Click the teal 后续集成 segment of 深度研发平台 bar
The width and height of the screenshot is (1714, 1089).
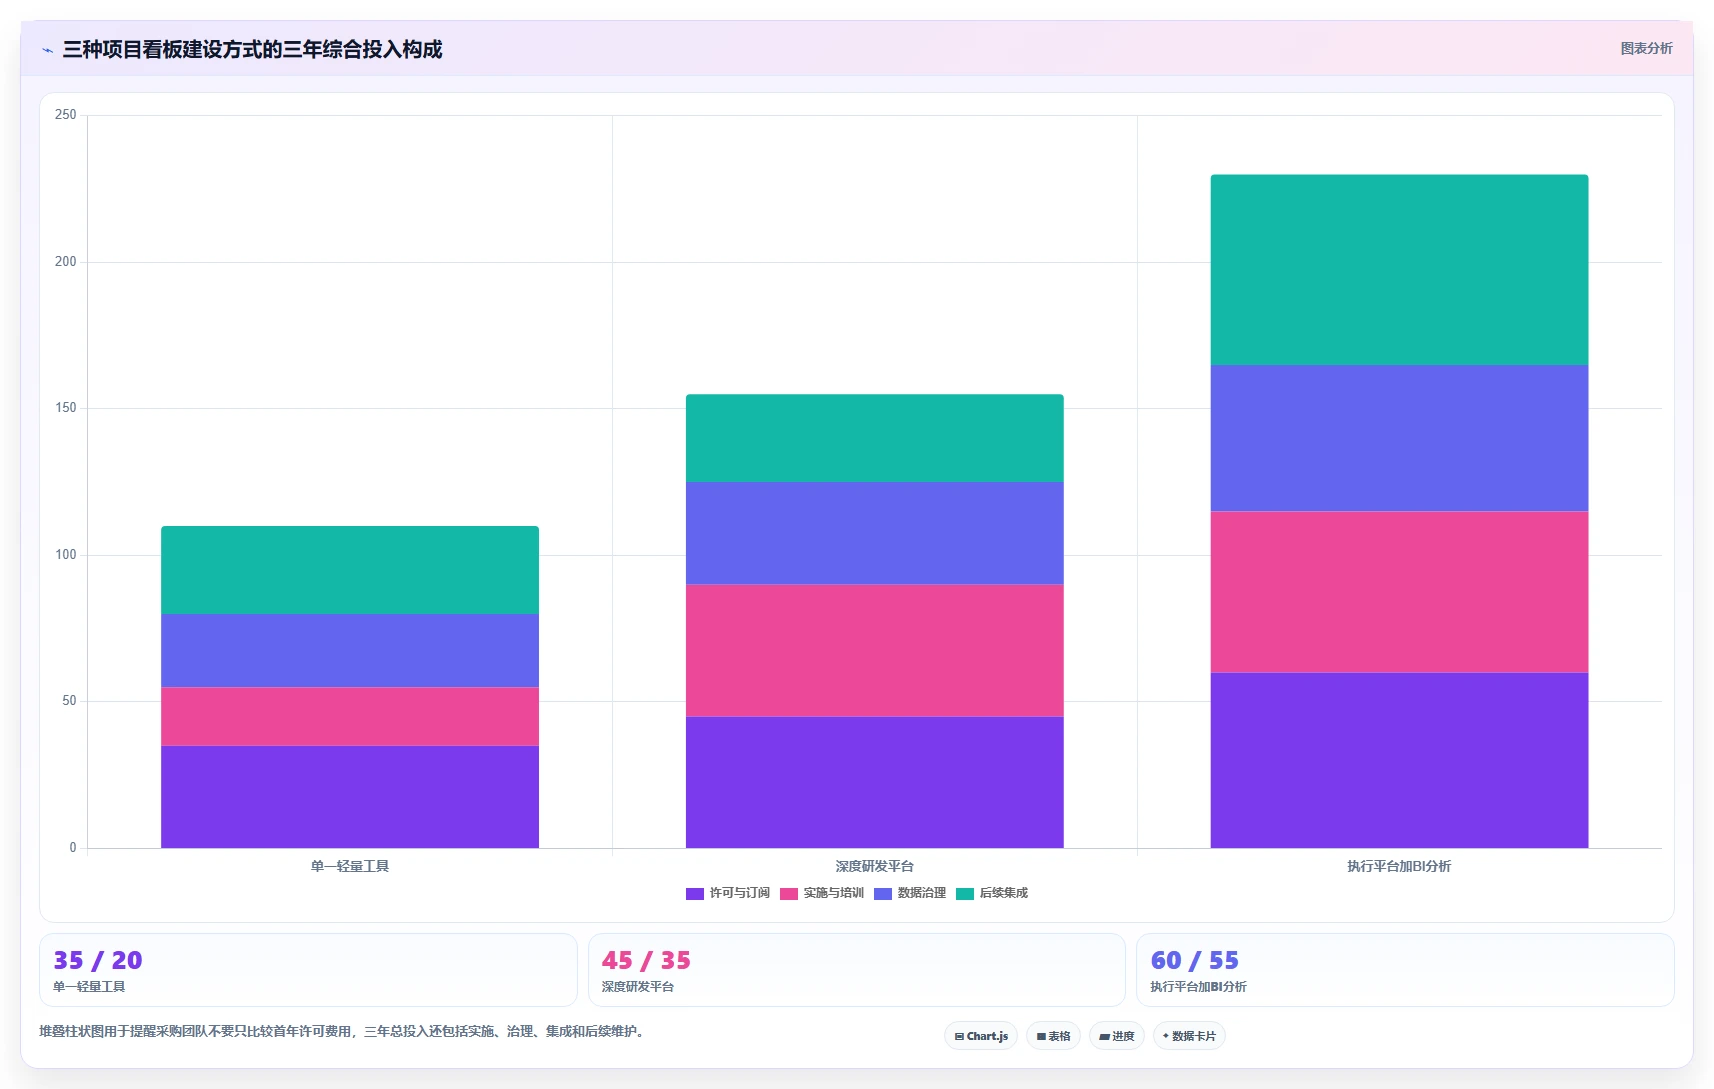coord(875,438)
